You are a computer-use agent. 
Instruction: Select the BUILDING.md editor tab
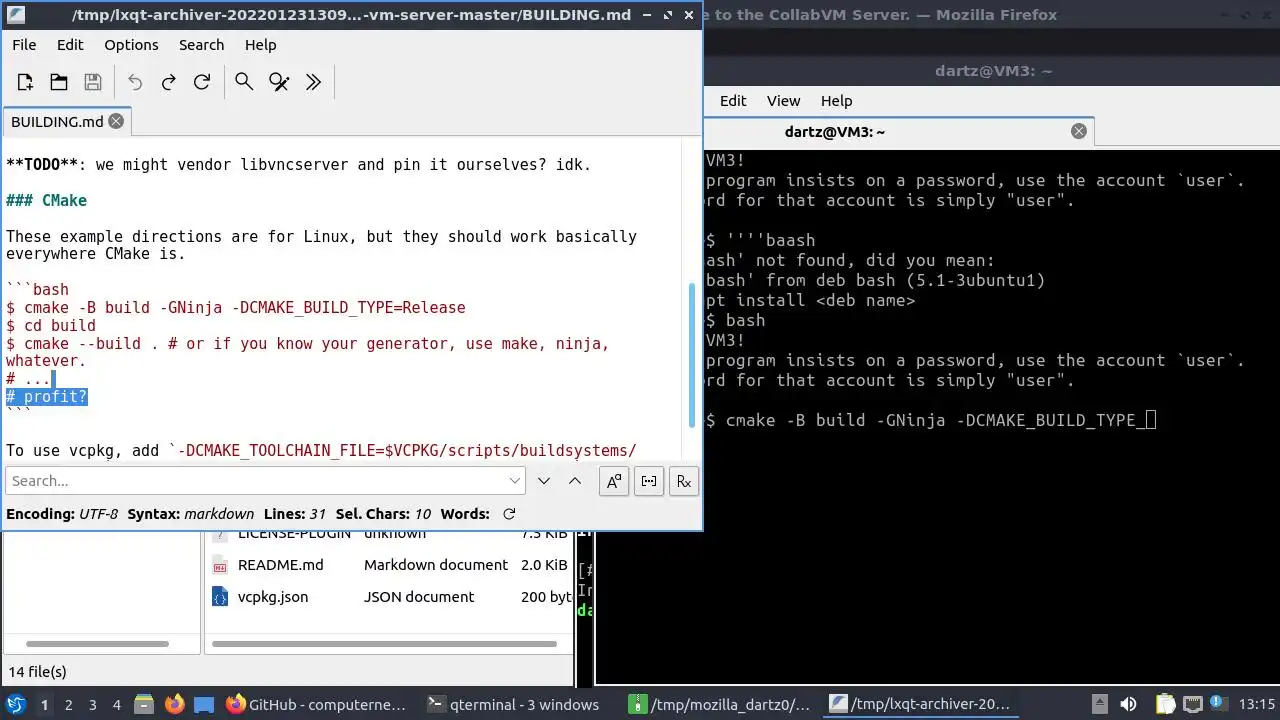tap(66, 121)
